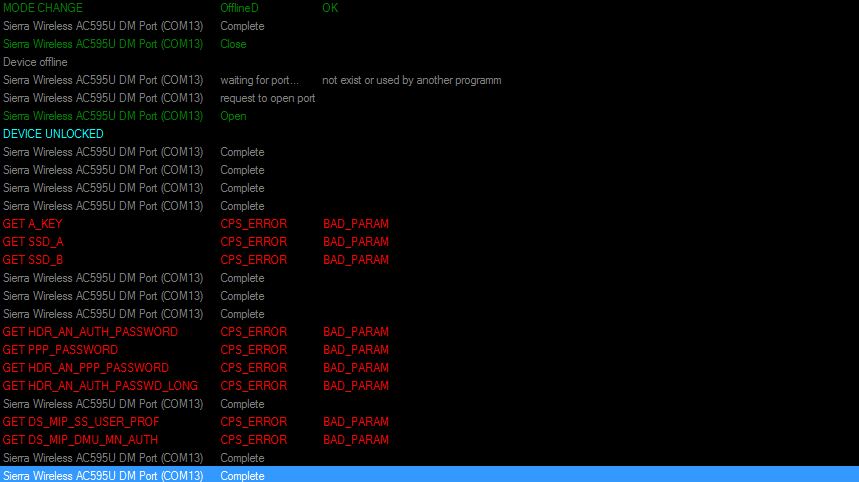Click BAD_PARAM beside GET HDR_AN_PPP_PASSWORD

coord(356,368)
